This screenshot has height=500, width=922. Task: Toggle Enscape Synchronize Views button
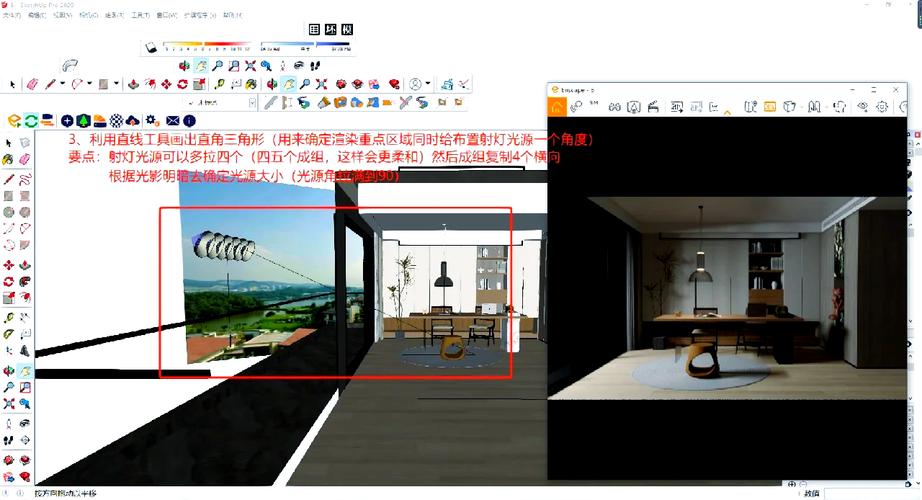(48, 121)
